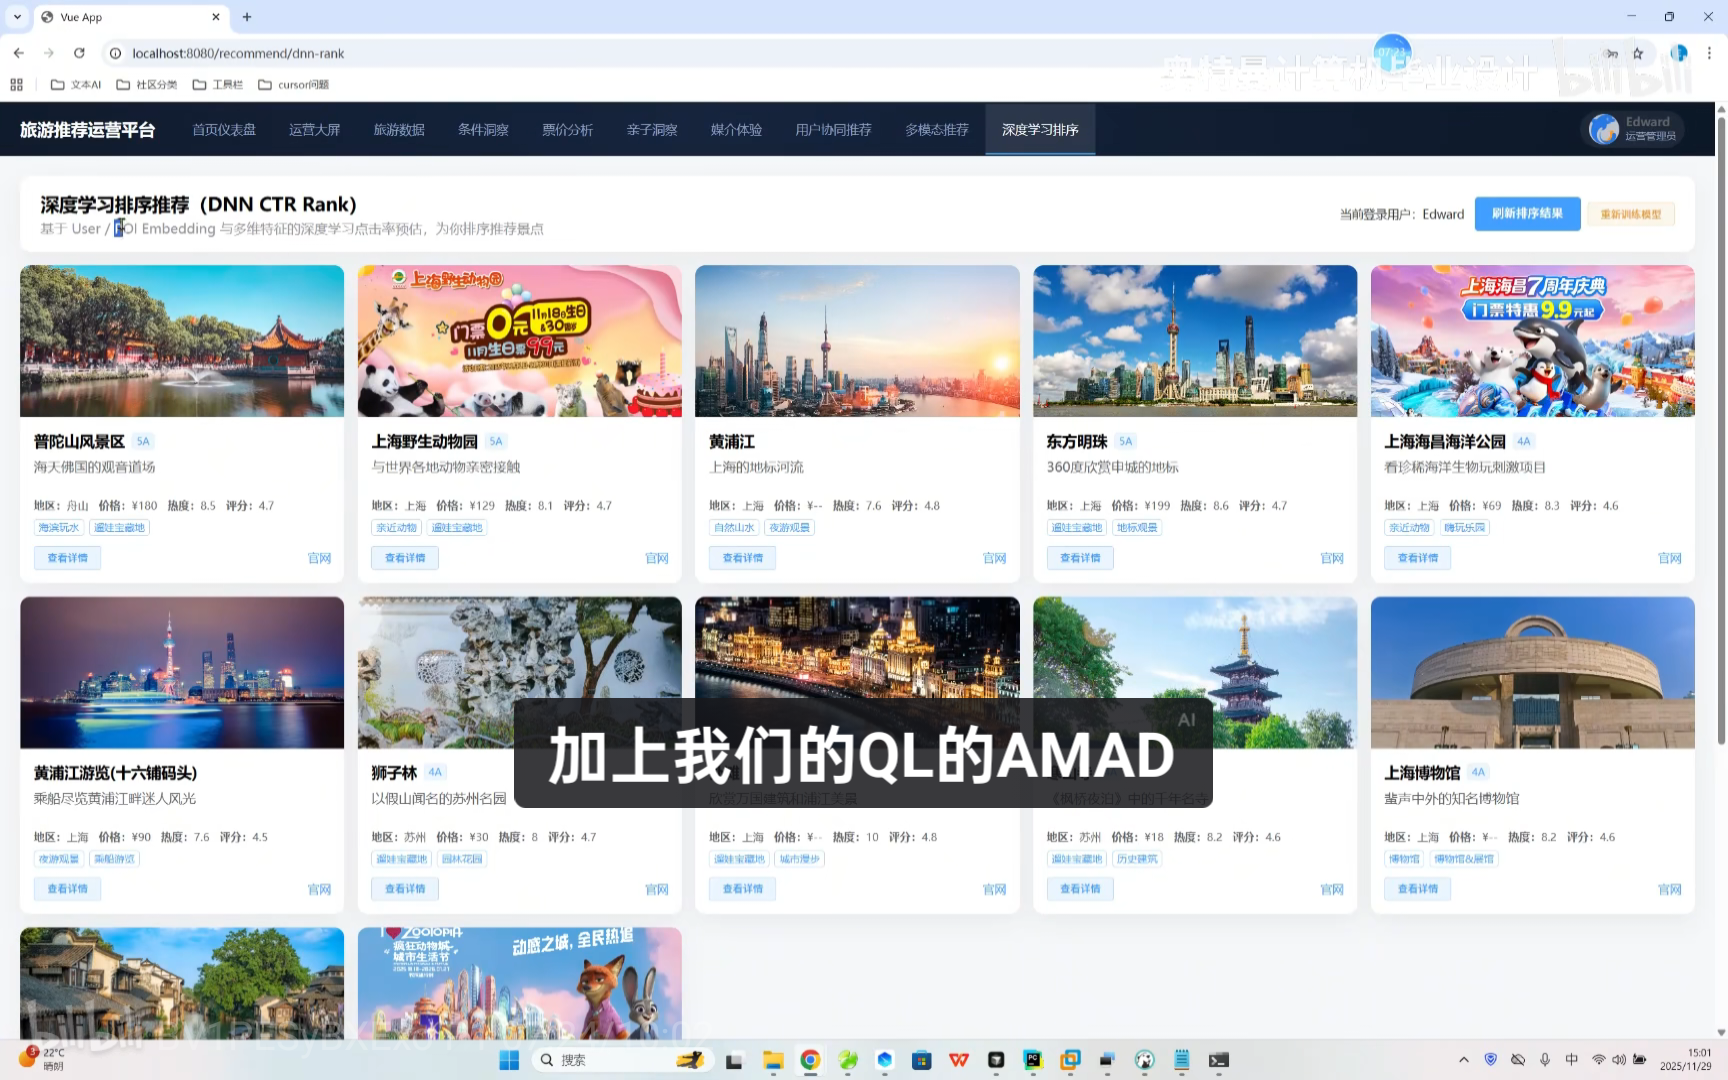Click the page vertical scrollbar
Image resolution: width=1728 pixels, height=1080 pixels.
(1721, 430)
